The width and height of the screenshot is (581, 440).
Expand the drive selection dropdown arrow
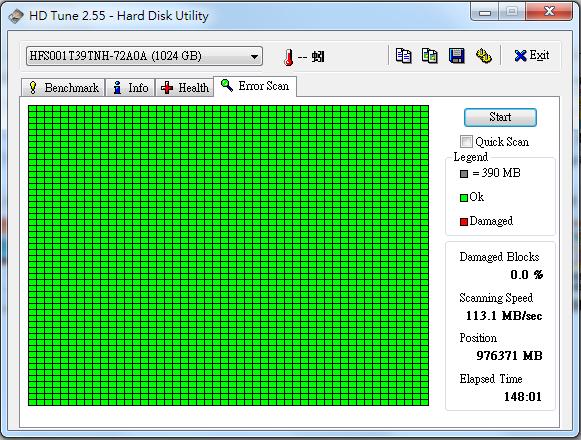(254, 57)
